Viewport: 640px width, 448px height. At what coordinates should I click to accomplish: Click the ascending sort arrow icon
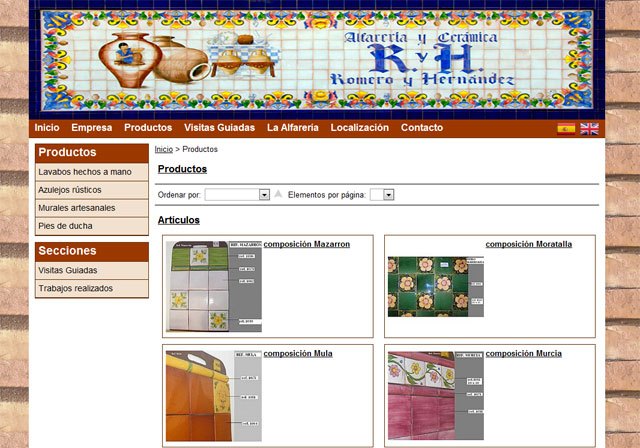[x=278, y=195]
